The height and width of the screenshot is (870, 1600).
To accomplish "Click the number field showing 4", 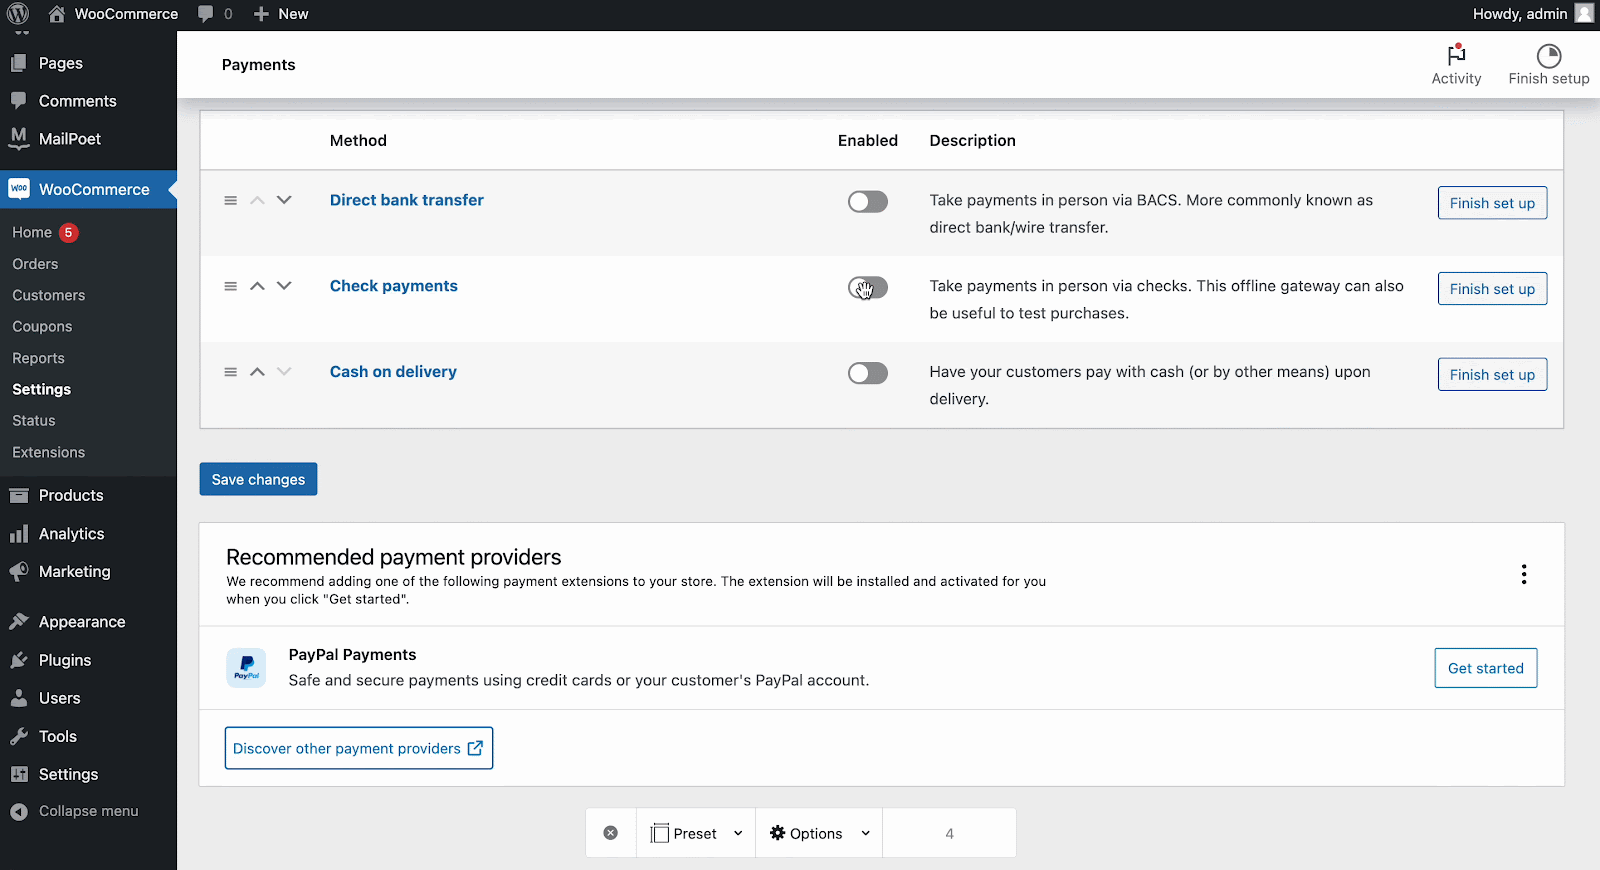I will pyautogui.click(x=949, y=833).
